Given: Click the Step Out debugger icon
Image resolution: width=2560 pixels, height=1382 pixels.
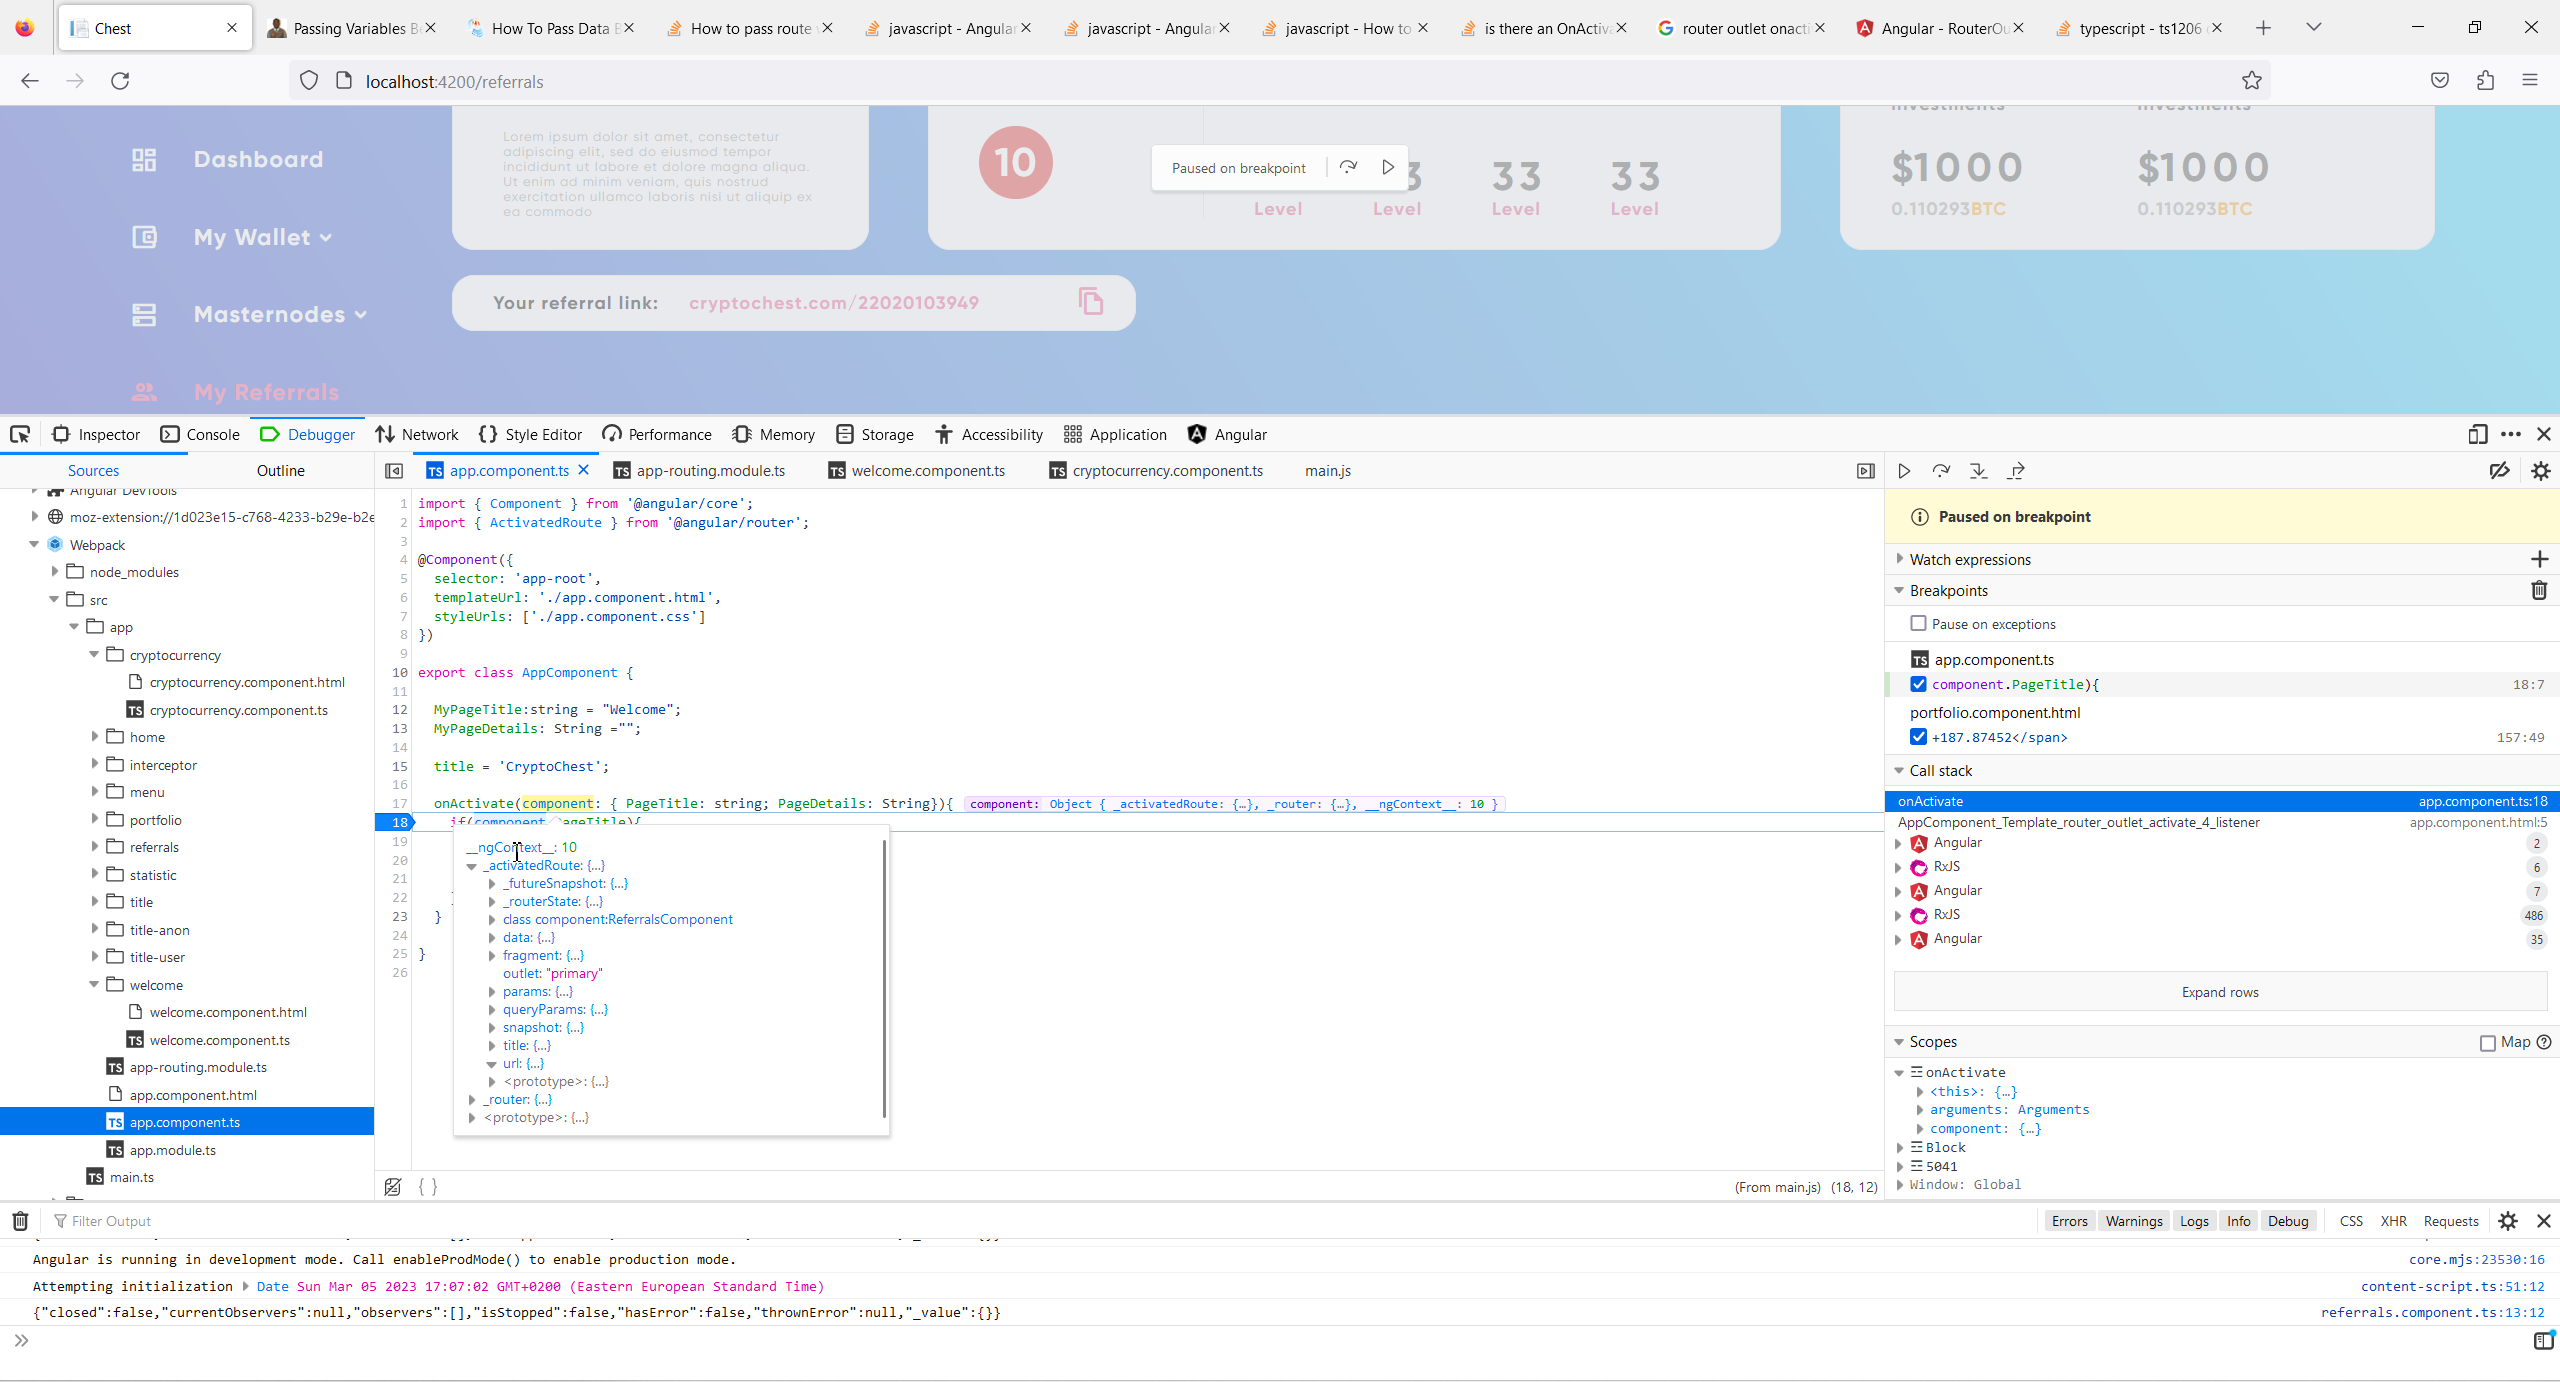Looking at the screenshot, I should 2016,471.
